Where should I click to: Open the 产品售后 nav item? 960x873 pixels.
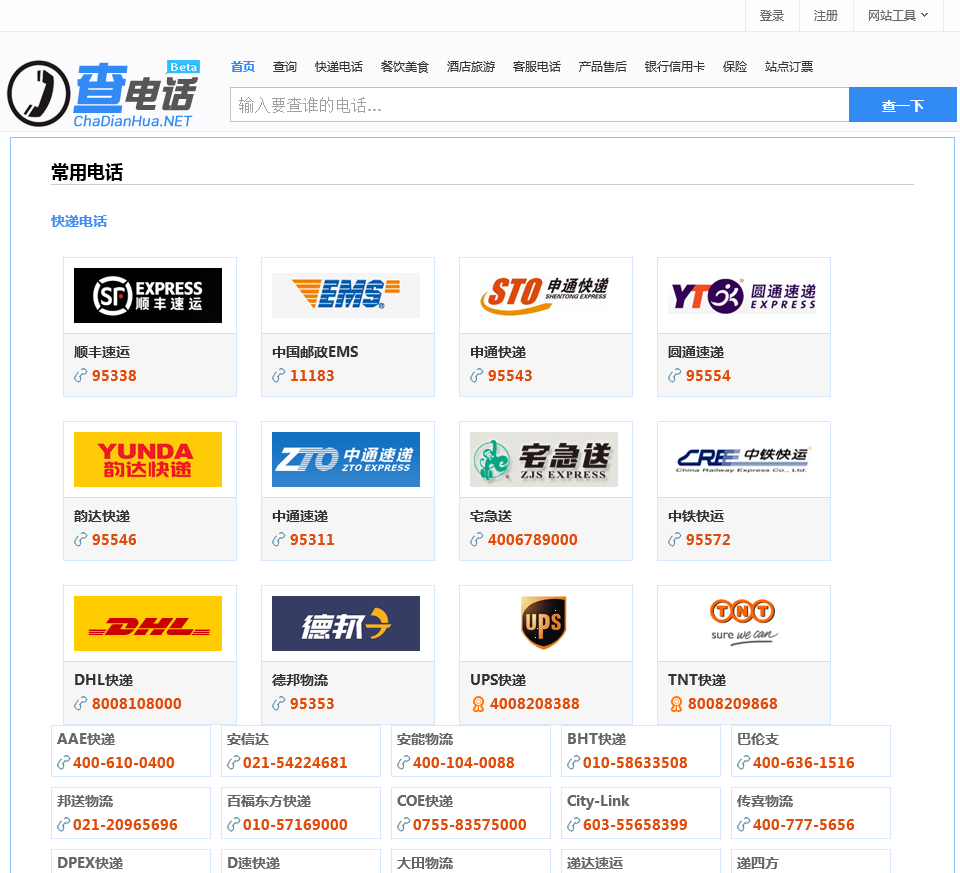pyautogui.click(x=602, y=66)
